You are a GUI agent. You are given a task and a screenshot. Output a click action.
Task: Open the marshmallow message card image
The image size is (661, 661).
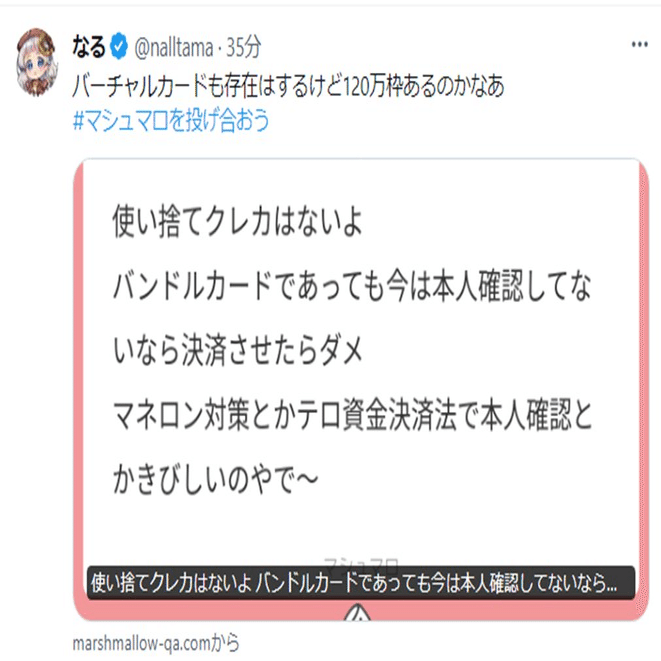coord(361,389)
